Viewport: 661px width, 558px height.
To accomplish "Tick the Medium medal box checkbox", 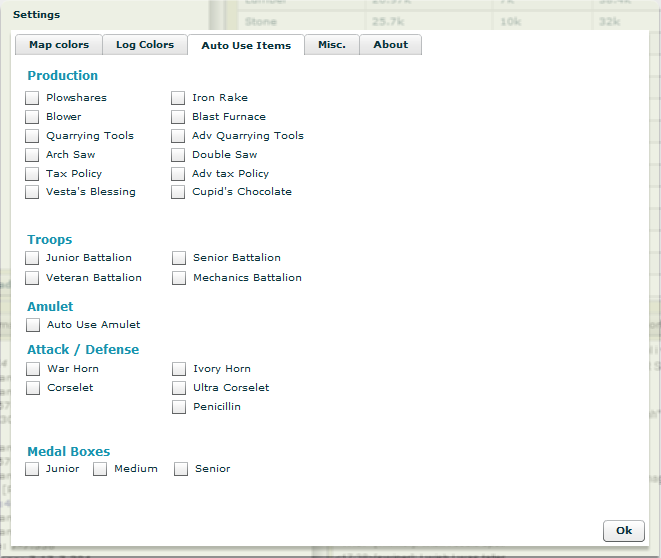I will coord(100,469).
